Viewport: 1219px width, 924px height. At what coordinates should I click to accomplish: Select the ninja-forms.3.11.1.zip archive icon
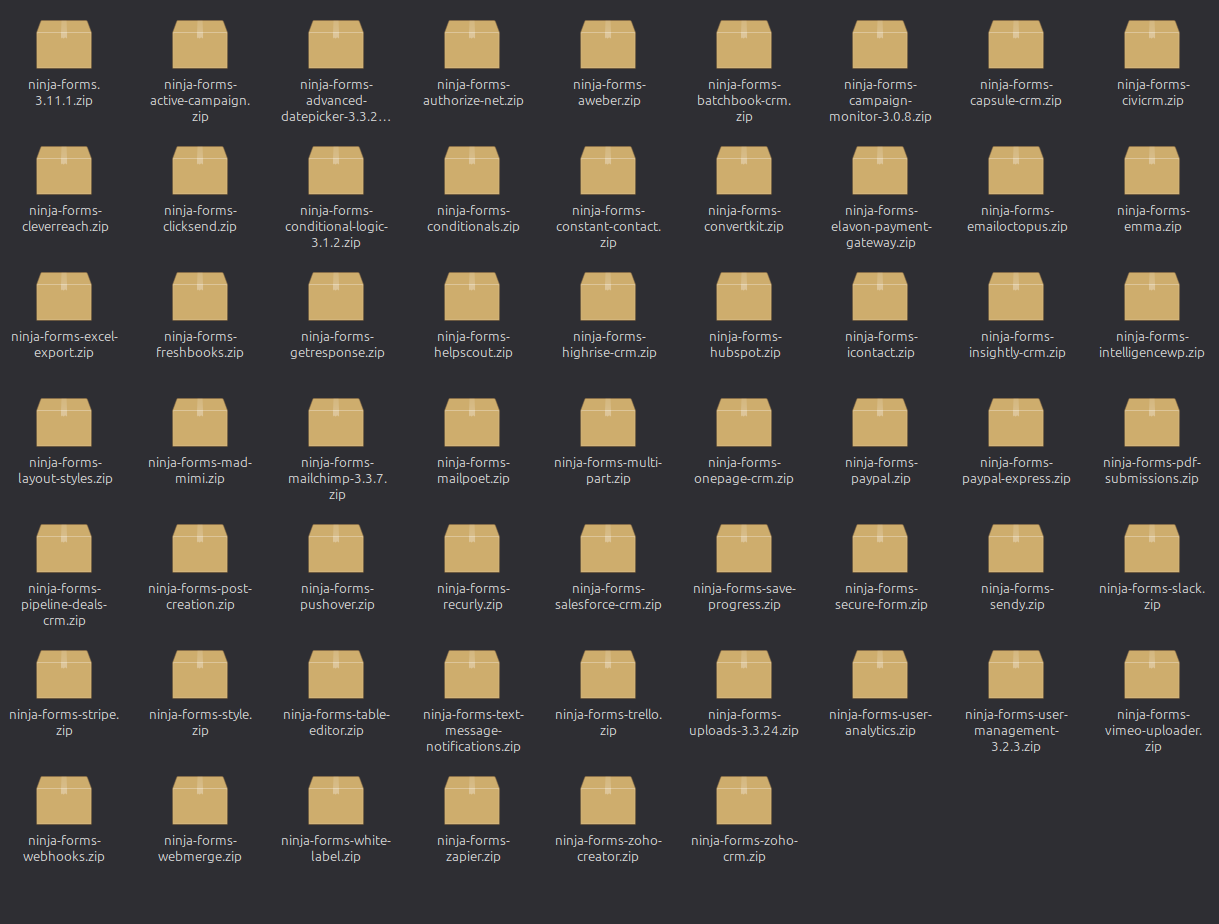click(x=64, y=44)
